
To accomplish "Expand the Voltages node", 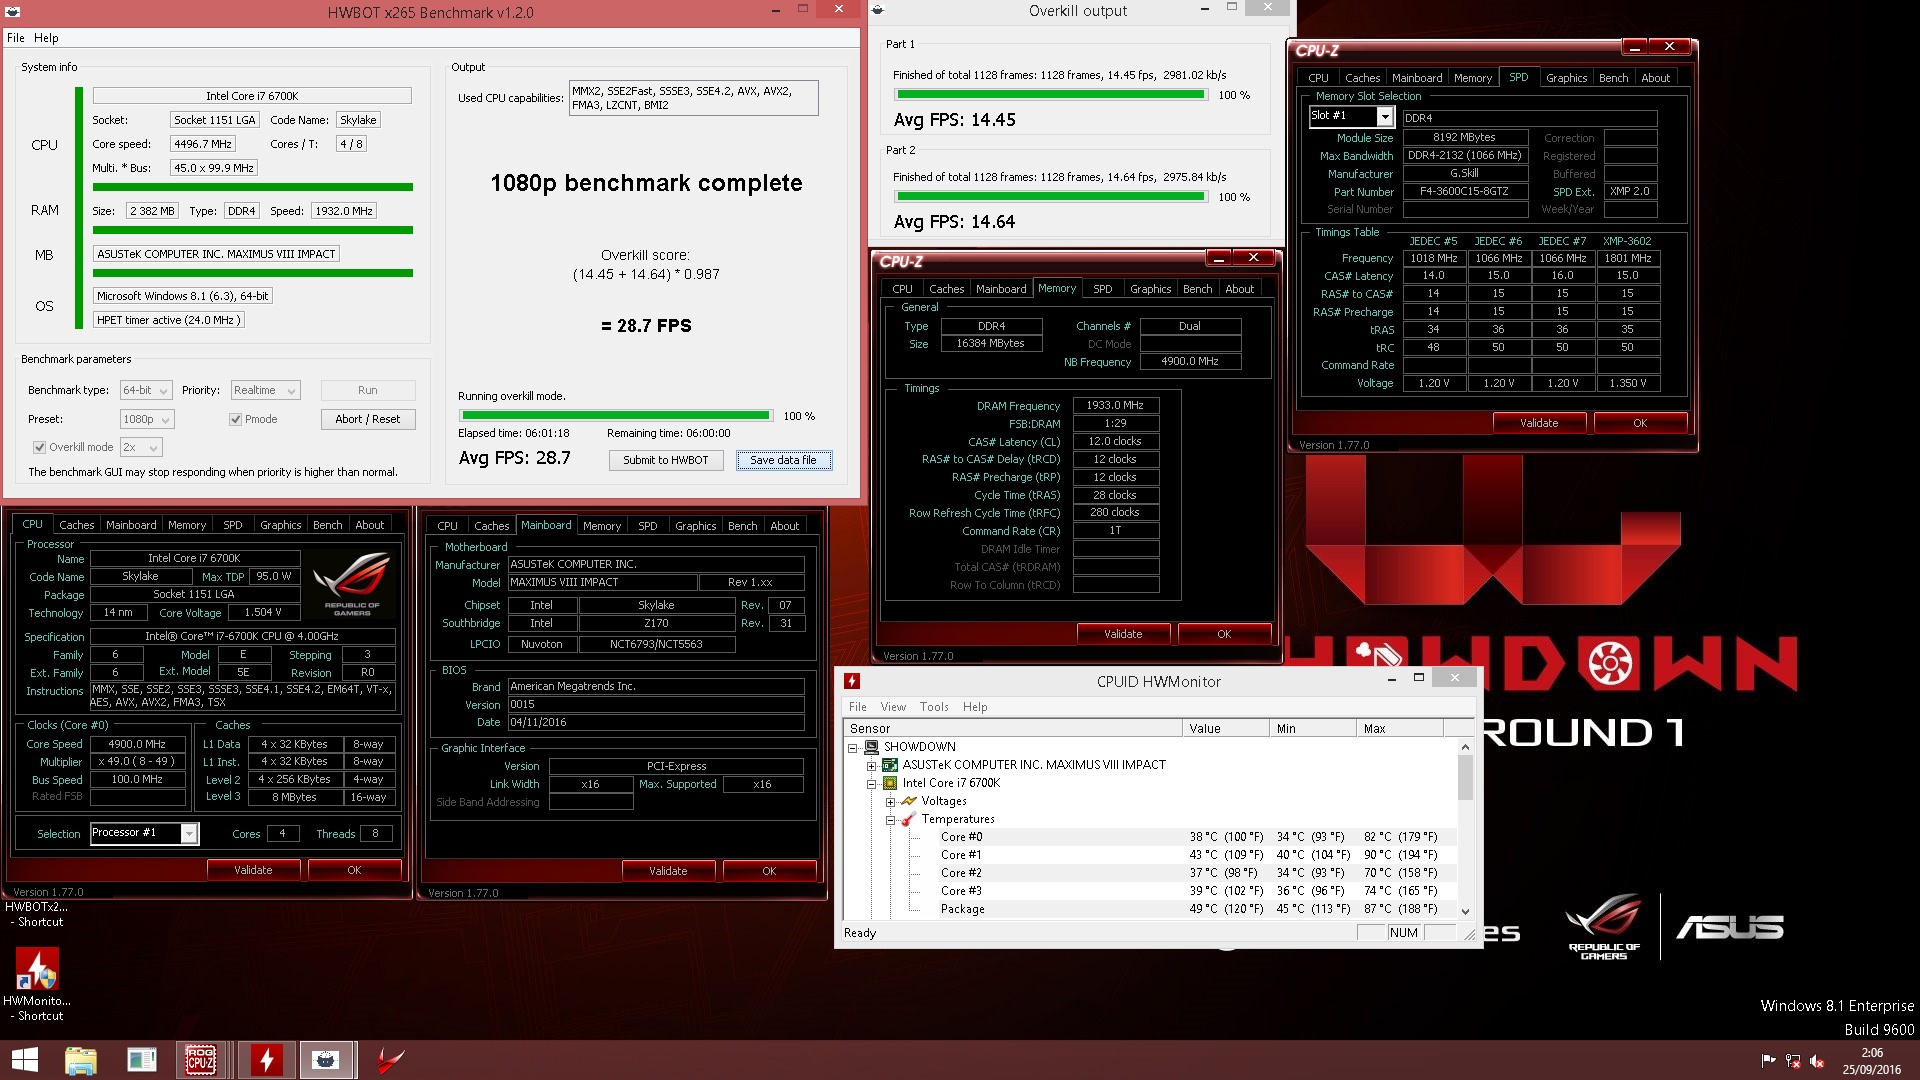I will (x=890, y=801).
